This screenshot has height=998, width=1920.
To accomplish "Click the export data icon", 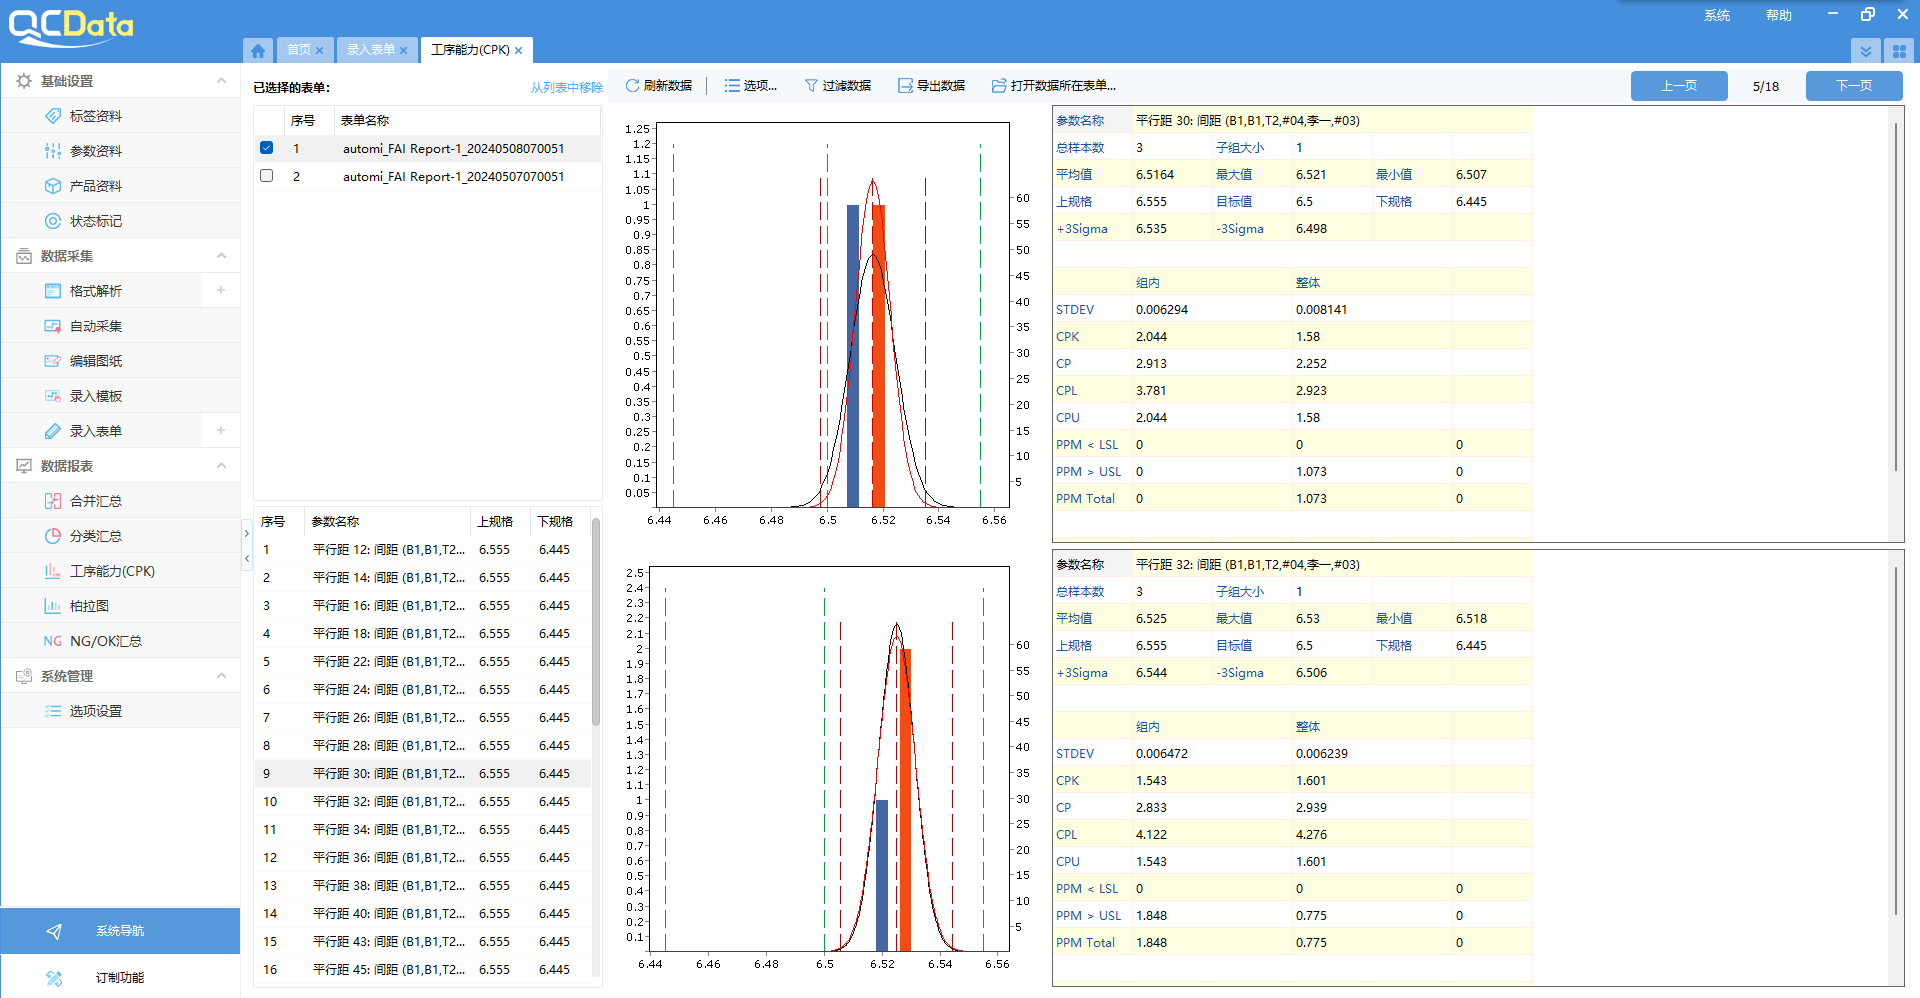I will coord(905,86).
